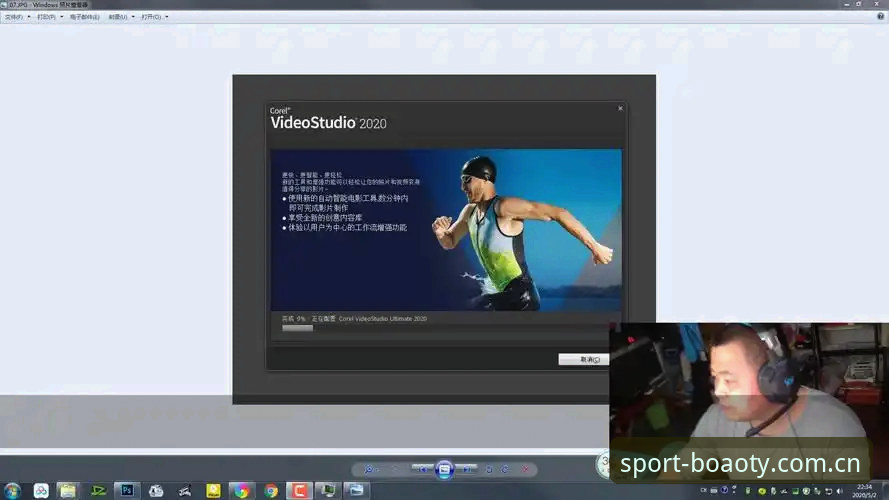This screenshot has height=500, width=889.
Task: Open Google Chrome on the taskbar
Action: tap(271, 491)
